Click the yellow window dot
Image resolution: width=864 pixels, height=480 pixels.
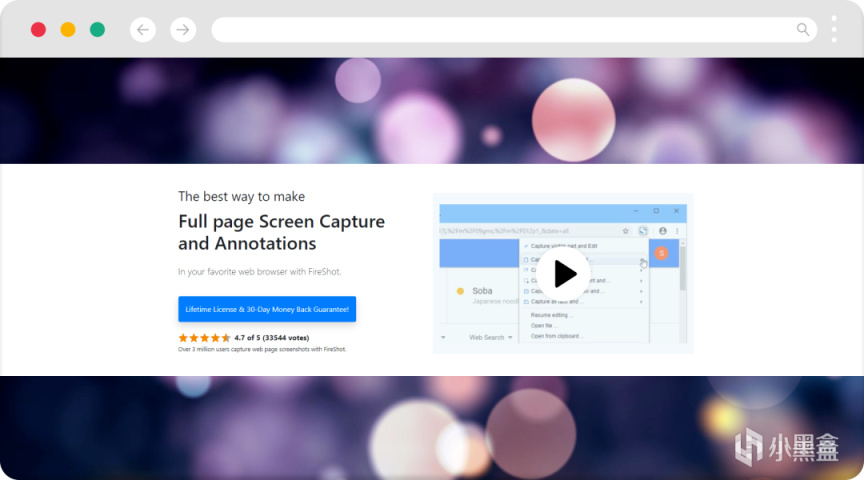[68, 30]
